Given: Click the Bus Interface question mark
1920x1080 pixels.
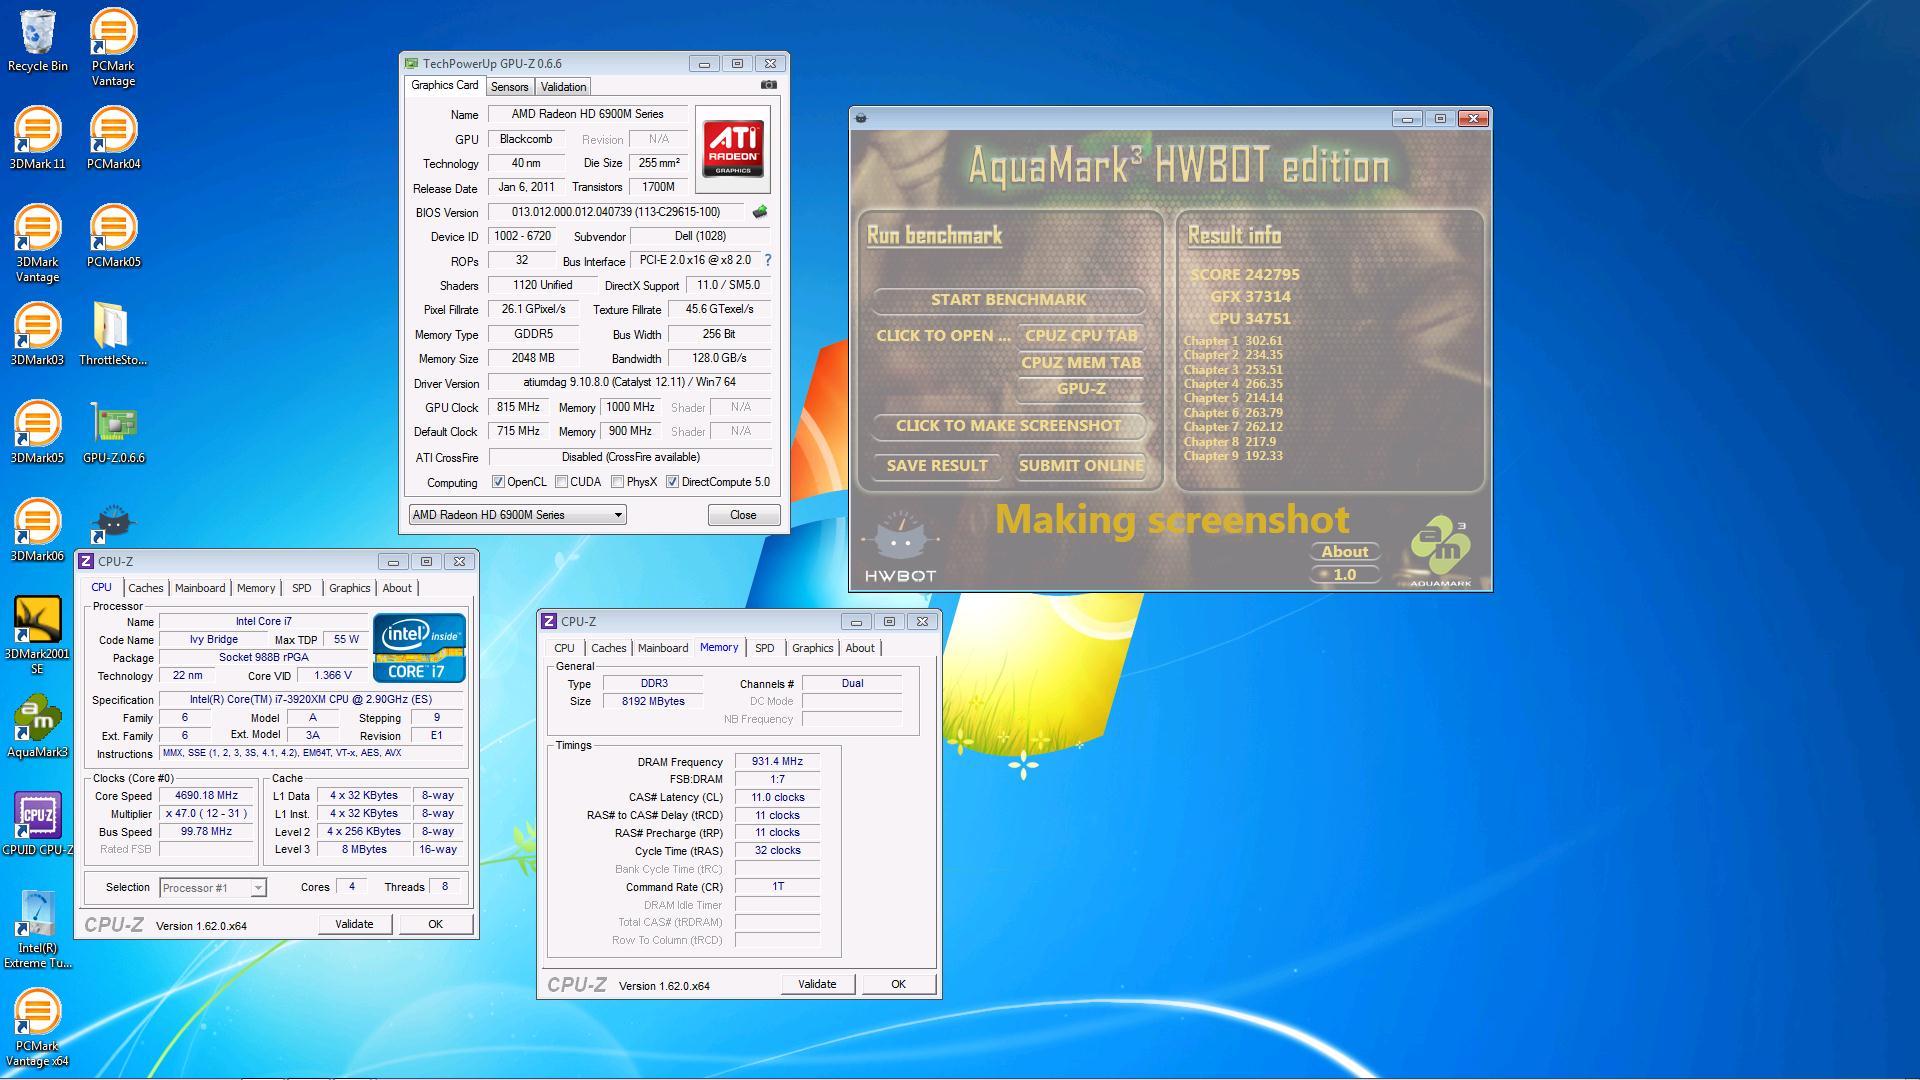Looking at the screenshot, I should click(768, 260).
